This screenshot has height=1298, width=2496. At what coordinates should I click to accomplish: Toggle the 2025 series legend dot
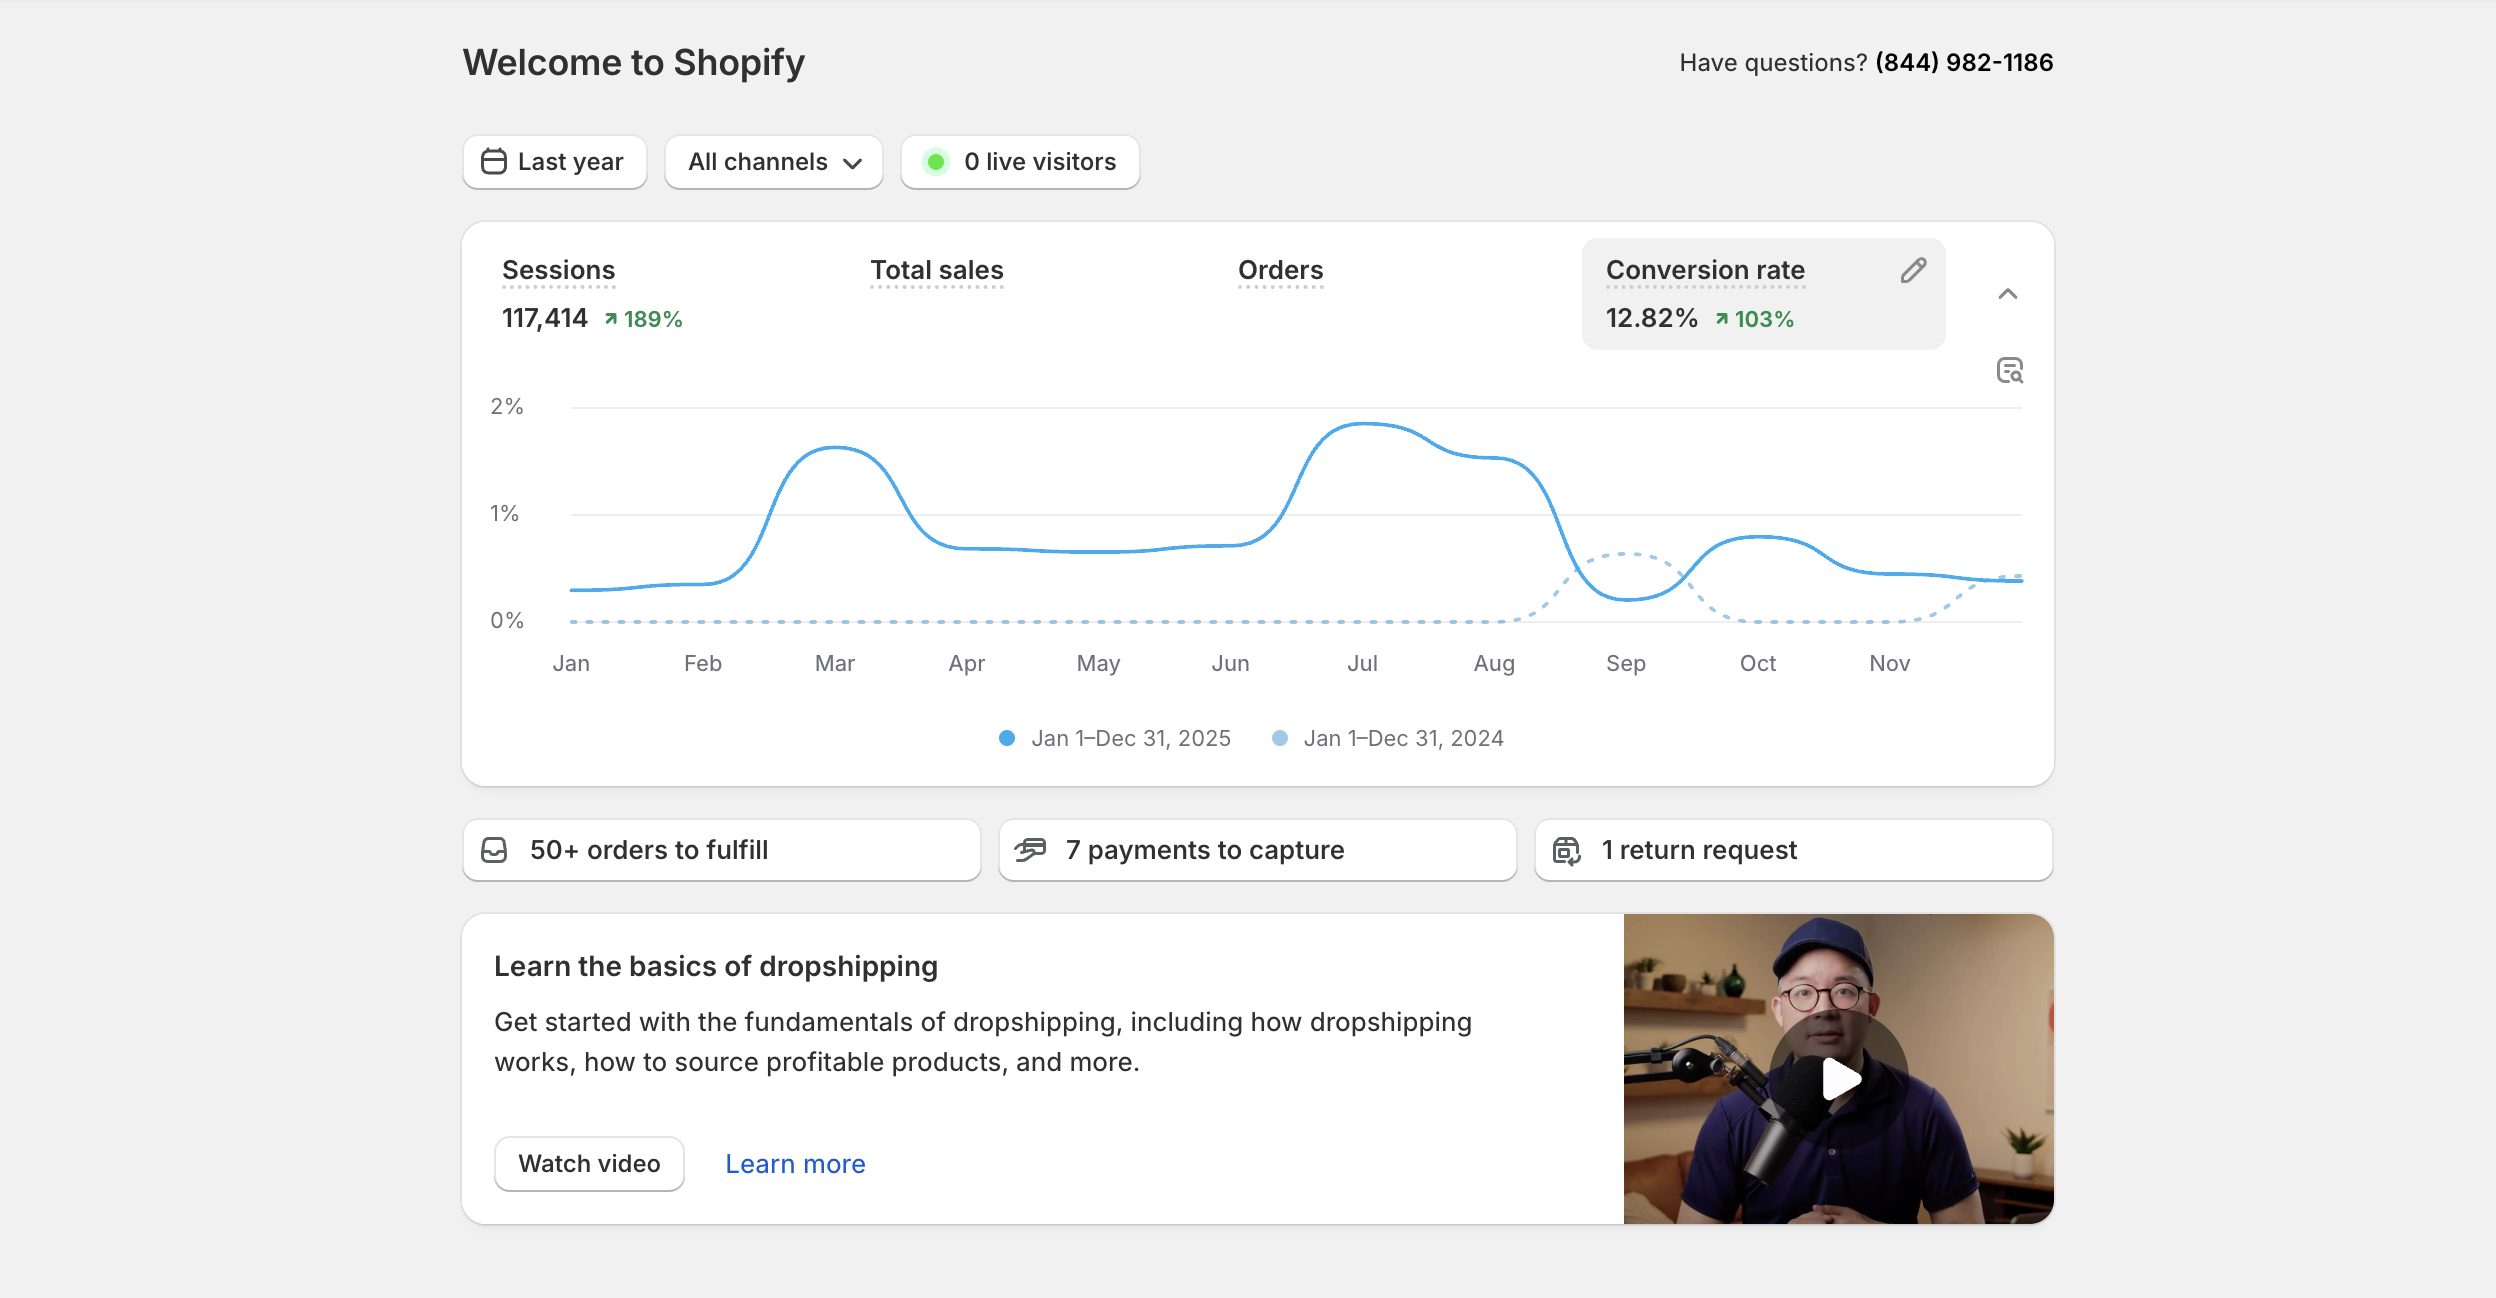1007,738
